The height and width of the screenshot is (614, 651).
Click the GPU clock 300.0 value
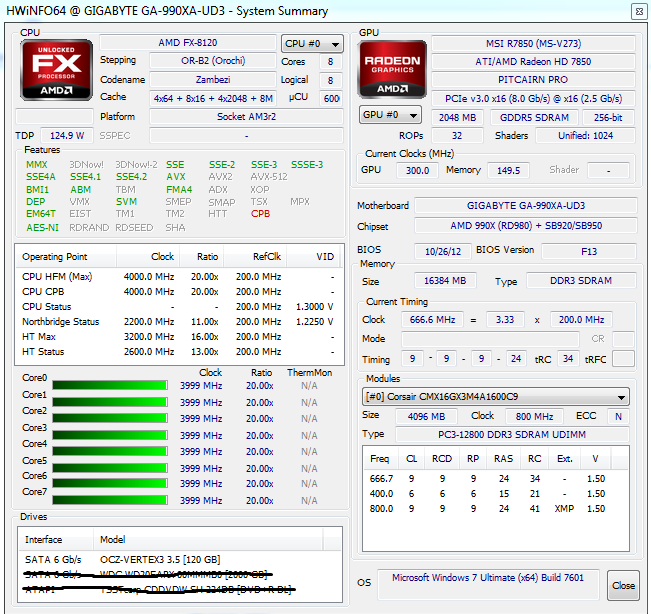pos(417,170)
